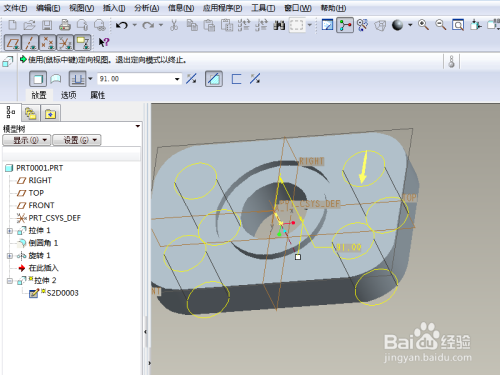Open the folder browser navigator tab

(x=31, y=113)
